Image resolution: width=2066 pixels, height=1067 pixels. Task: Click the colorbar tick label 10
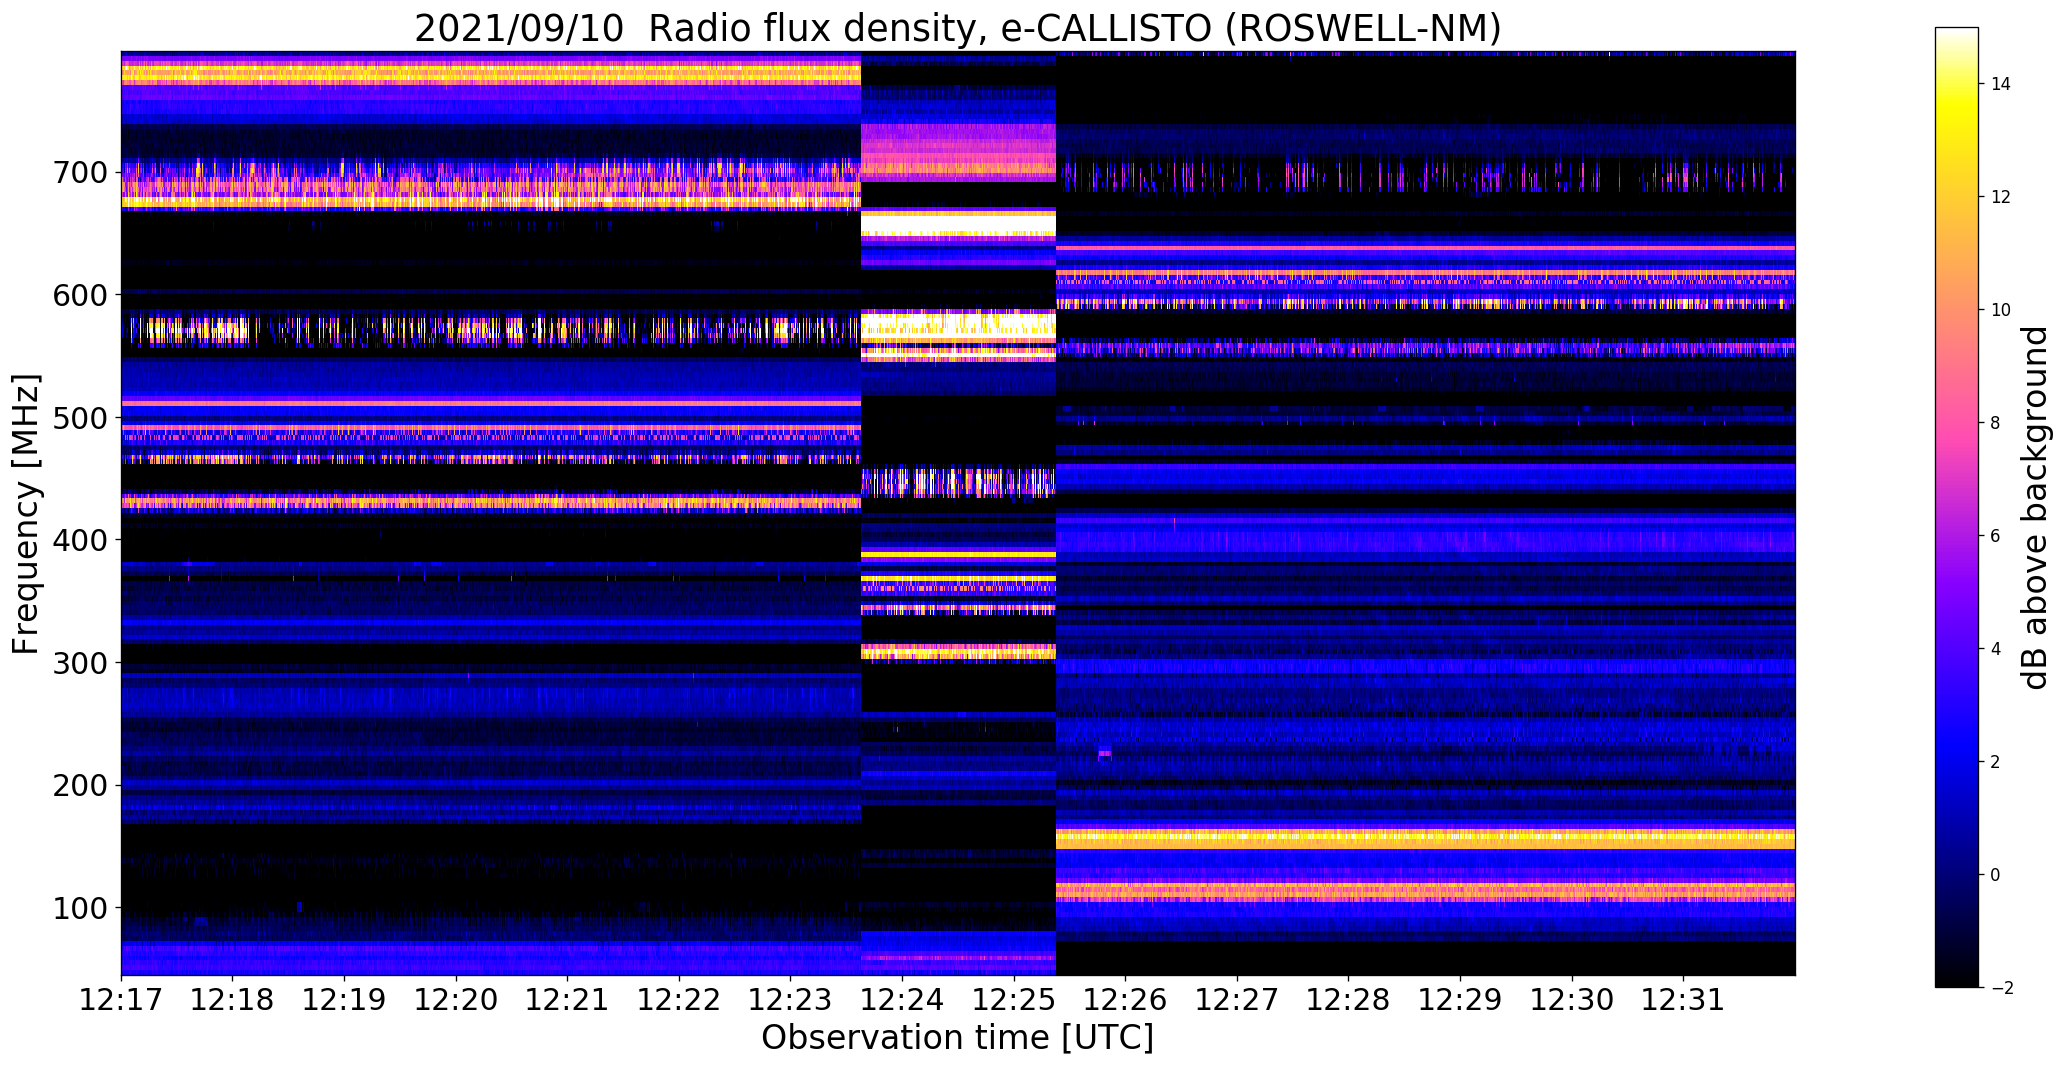tap(2001, 310)
